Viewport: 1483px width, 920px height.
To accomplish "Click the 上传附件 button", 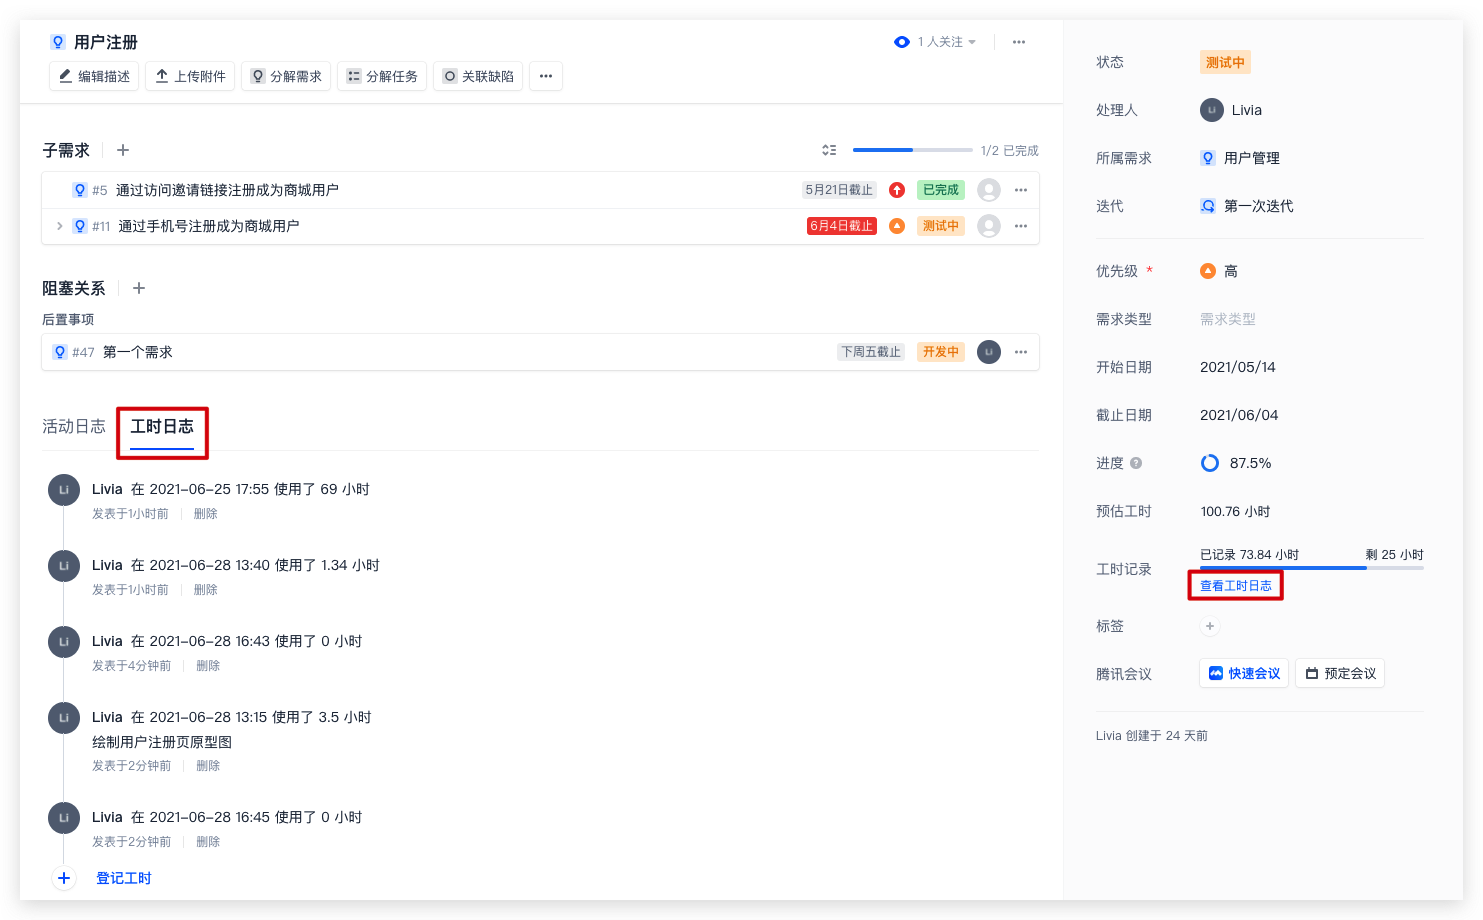I will (x=190, y=76).
